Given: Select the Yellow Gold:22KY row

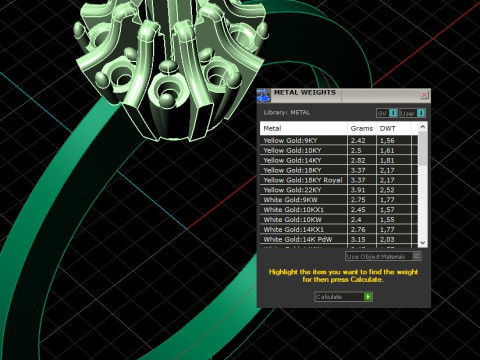Looking at the screenshot, I should coord(339,190).
